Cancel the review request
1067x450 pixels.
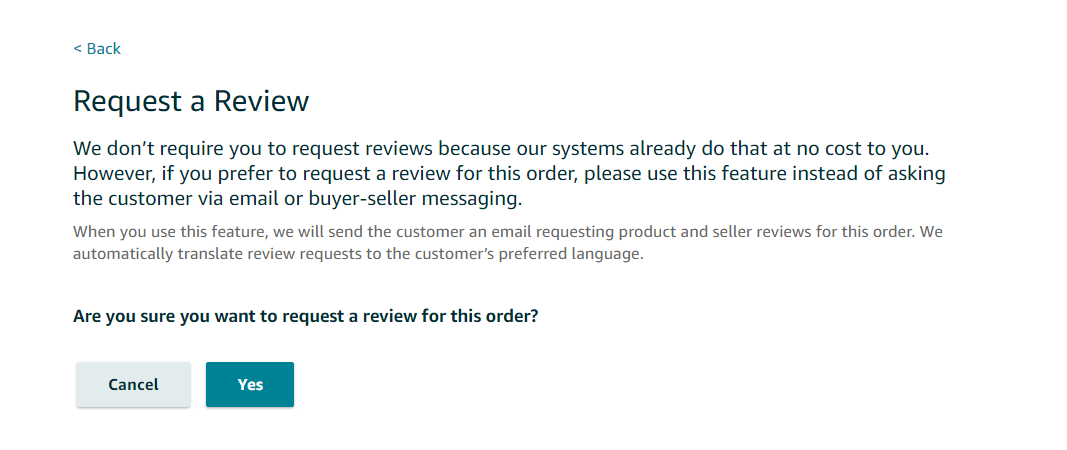133,385
